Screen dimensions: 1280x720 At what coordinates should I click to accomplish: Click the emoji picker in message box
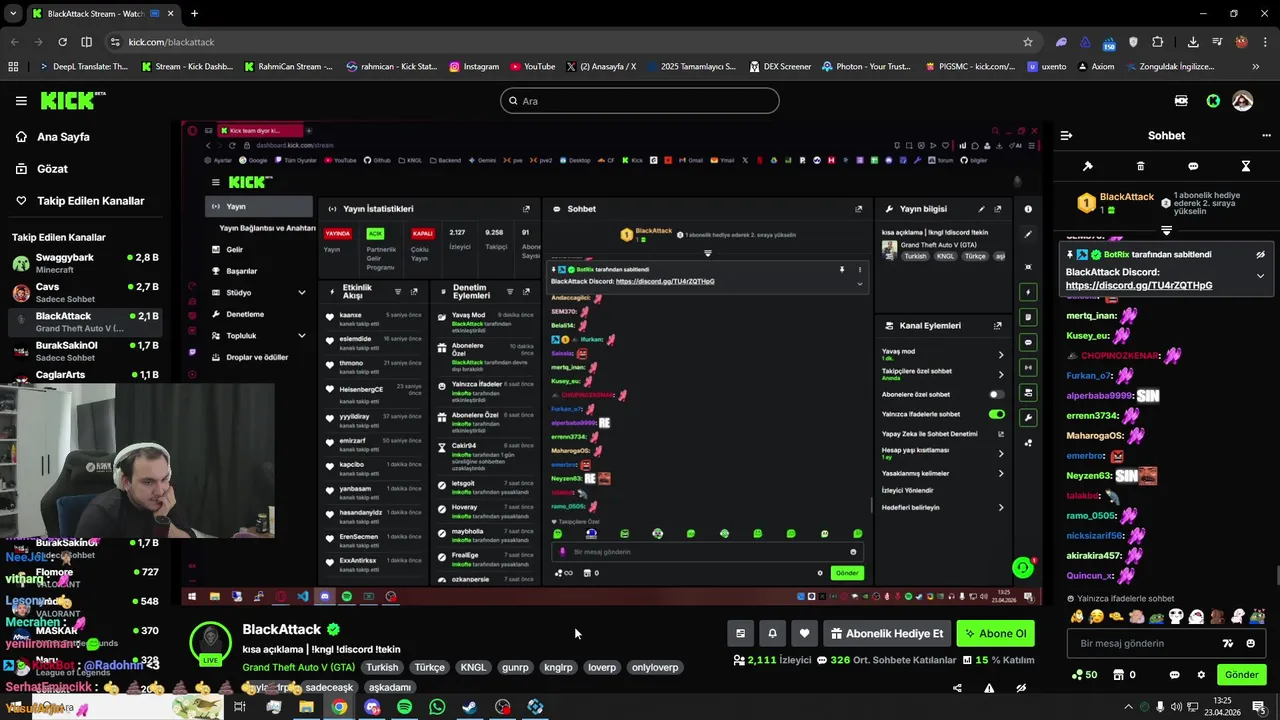pos(1251,643)
